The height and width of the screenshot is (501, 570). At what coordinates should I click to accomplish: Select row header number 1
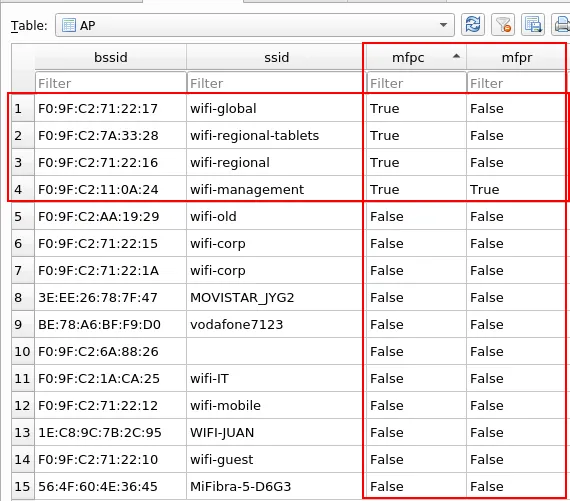pyautogui.click(x=23, y=108)
